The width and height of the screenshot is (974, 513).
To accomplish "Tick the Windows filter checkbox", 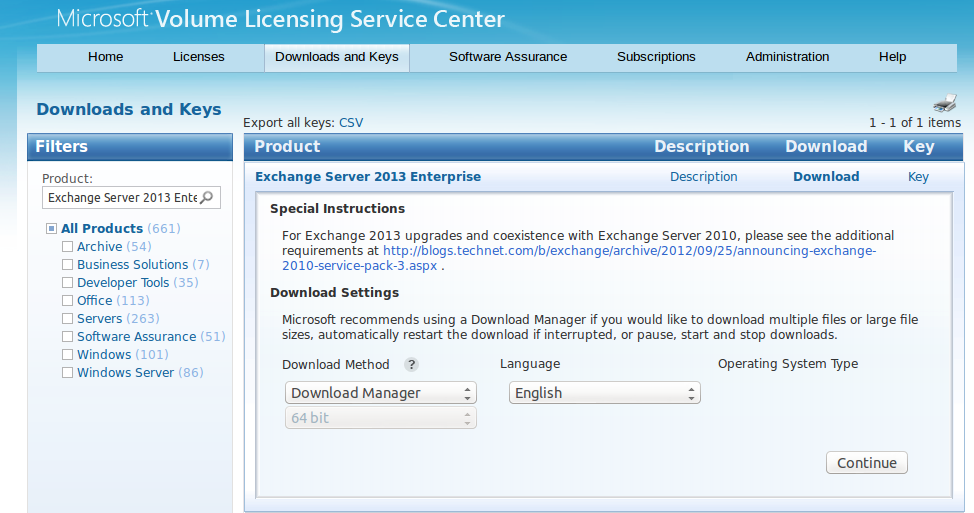I will 67,355.
